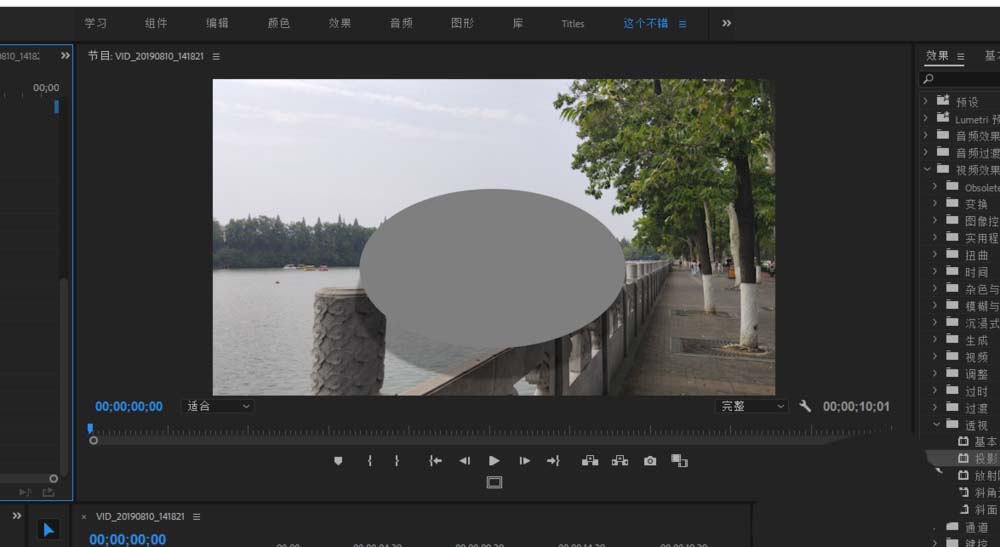Select the VID_20190810_141821 timeline tab
The image size is (1000, 547).
pyautogui.click(x=140, y=517)
